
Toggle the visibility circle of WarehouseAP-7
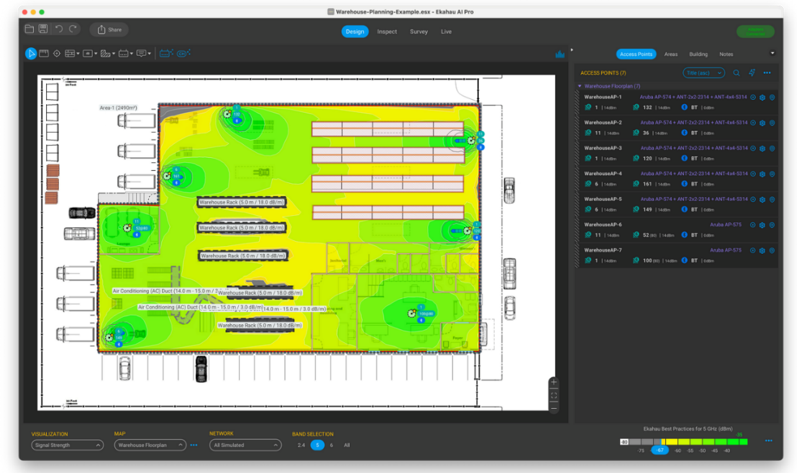[x=753, y=250]
